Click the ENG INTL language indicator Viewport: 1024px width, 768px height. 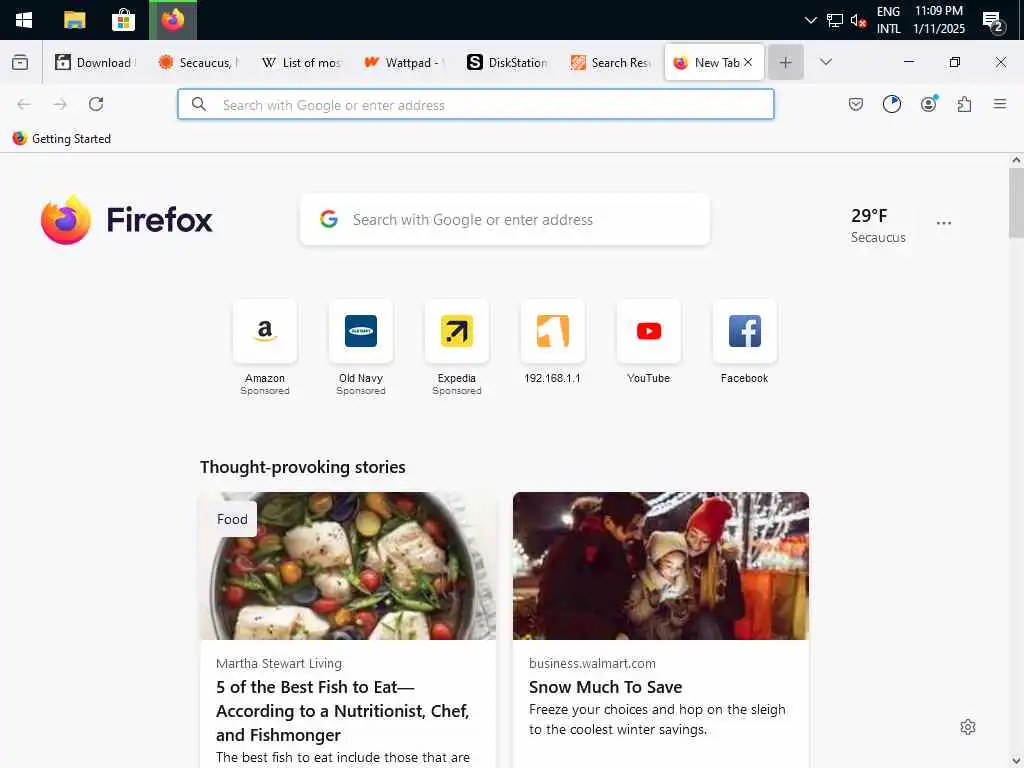coord(888,20)
